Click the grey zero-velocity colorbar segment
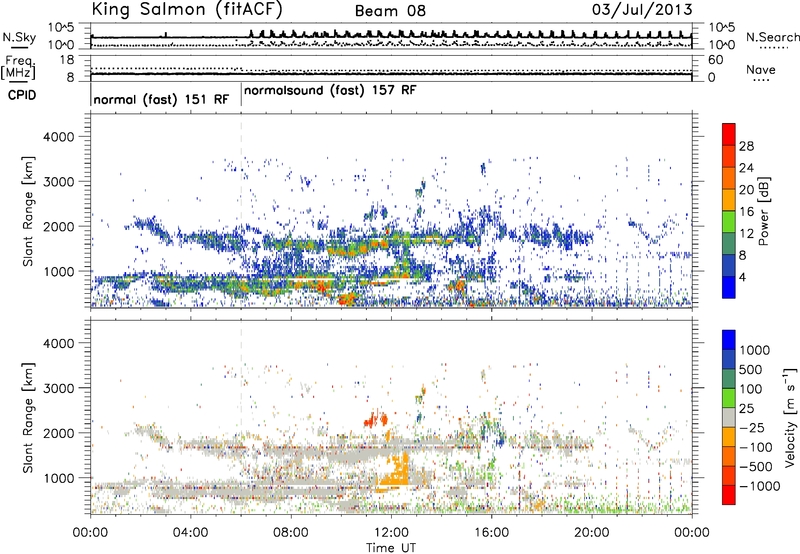This screenshot has width=800, height=554. coord(729,417)
